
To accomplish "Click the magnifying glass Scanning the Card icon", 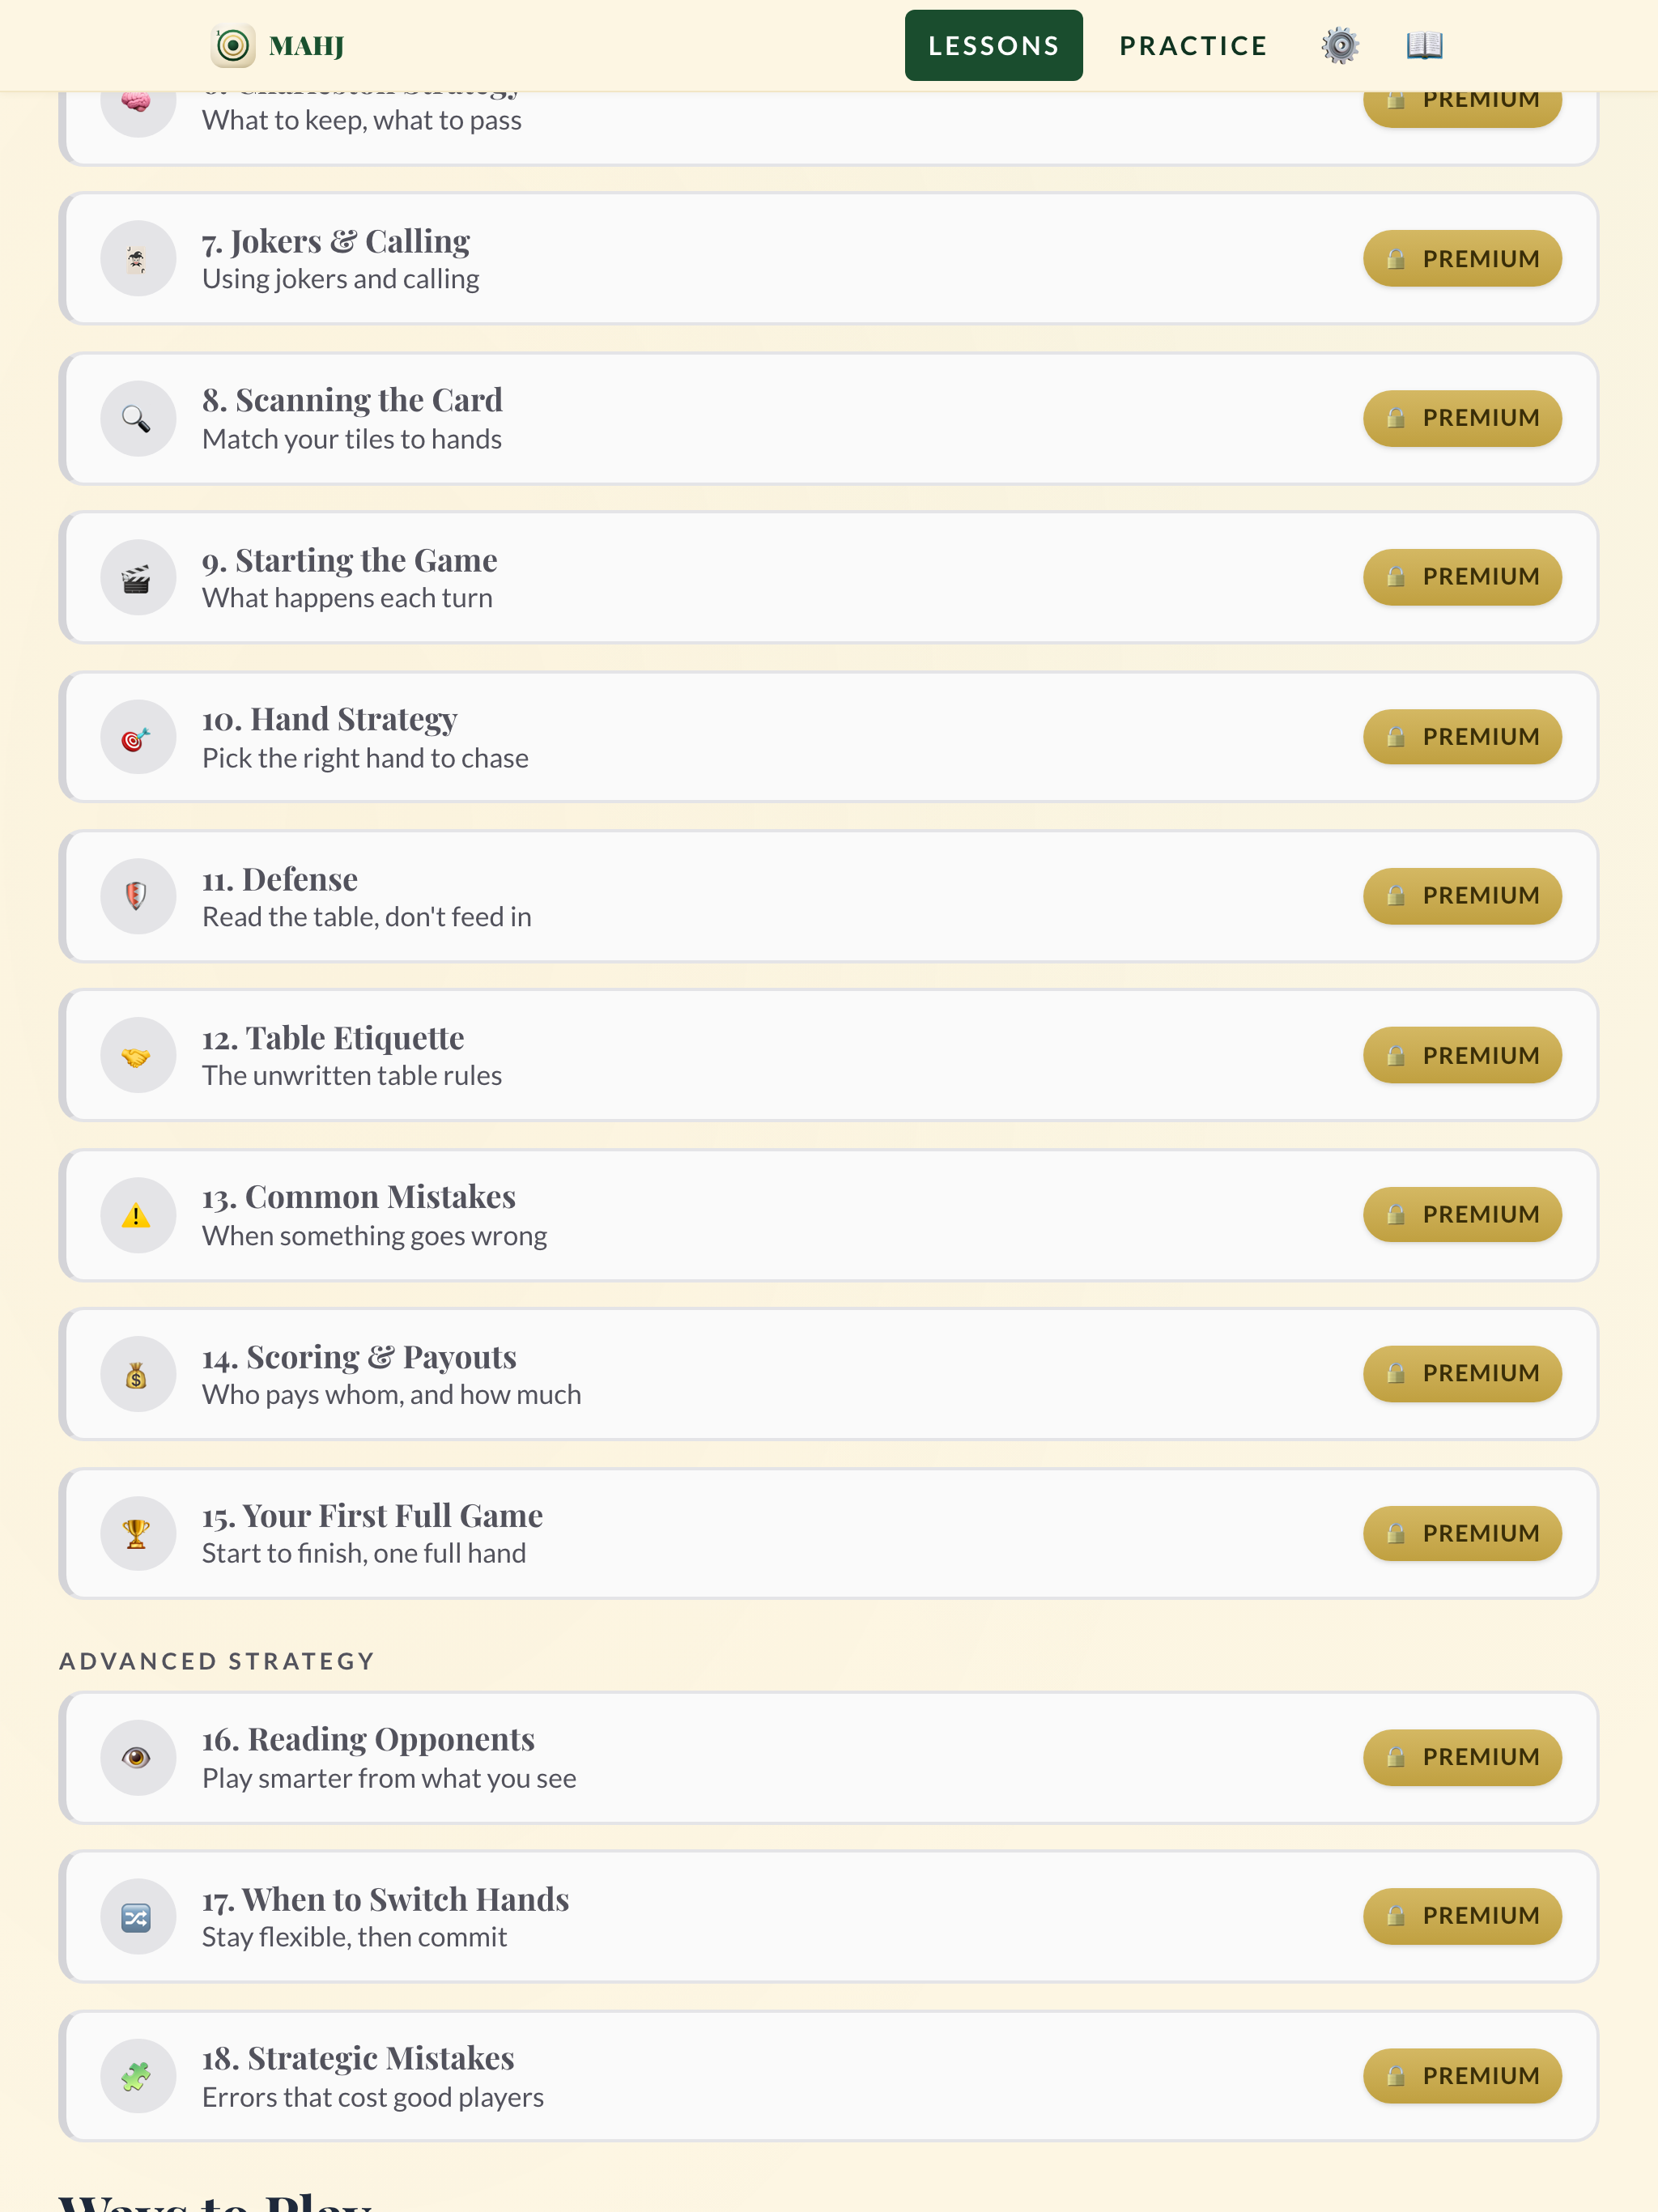I will (137, 418).
